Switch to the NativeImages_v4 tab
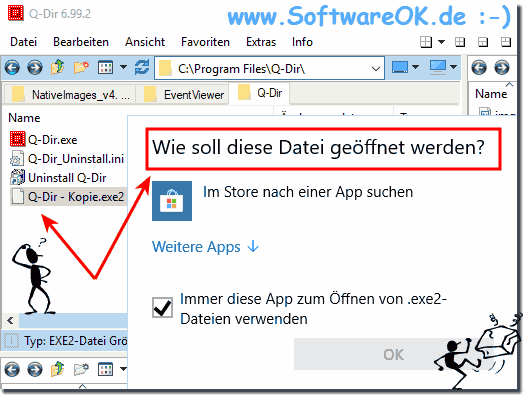The height and width of the screenshot is (396, 524). (70, 95)
